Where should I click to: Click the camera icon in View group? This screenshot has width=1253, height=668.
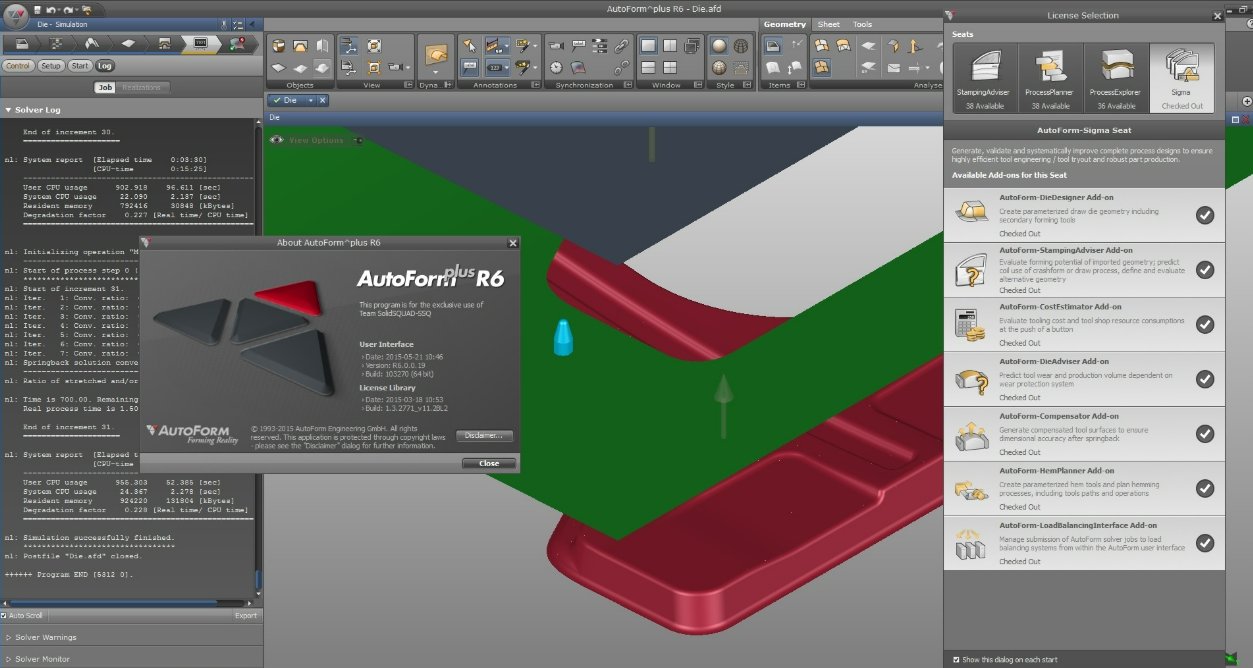click(397, 68)
